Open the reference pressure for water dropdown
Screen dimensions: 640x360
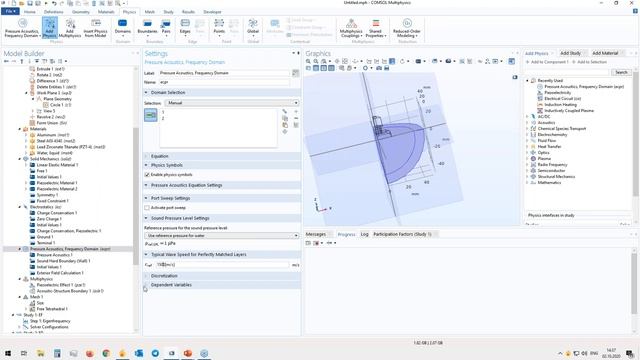click(222, 236)
